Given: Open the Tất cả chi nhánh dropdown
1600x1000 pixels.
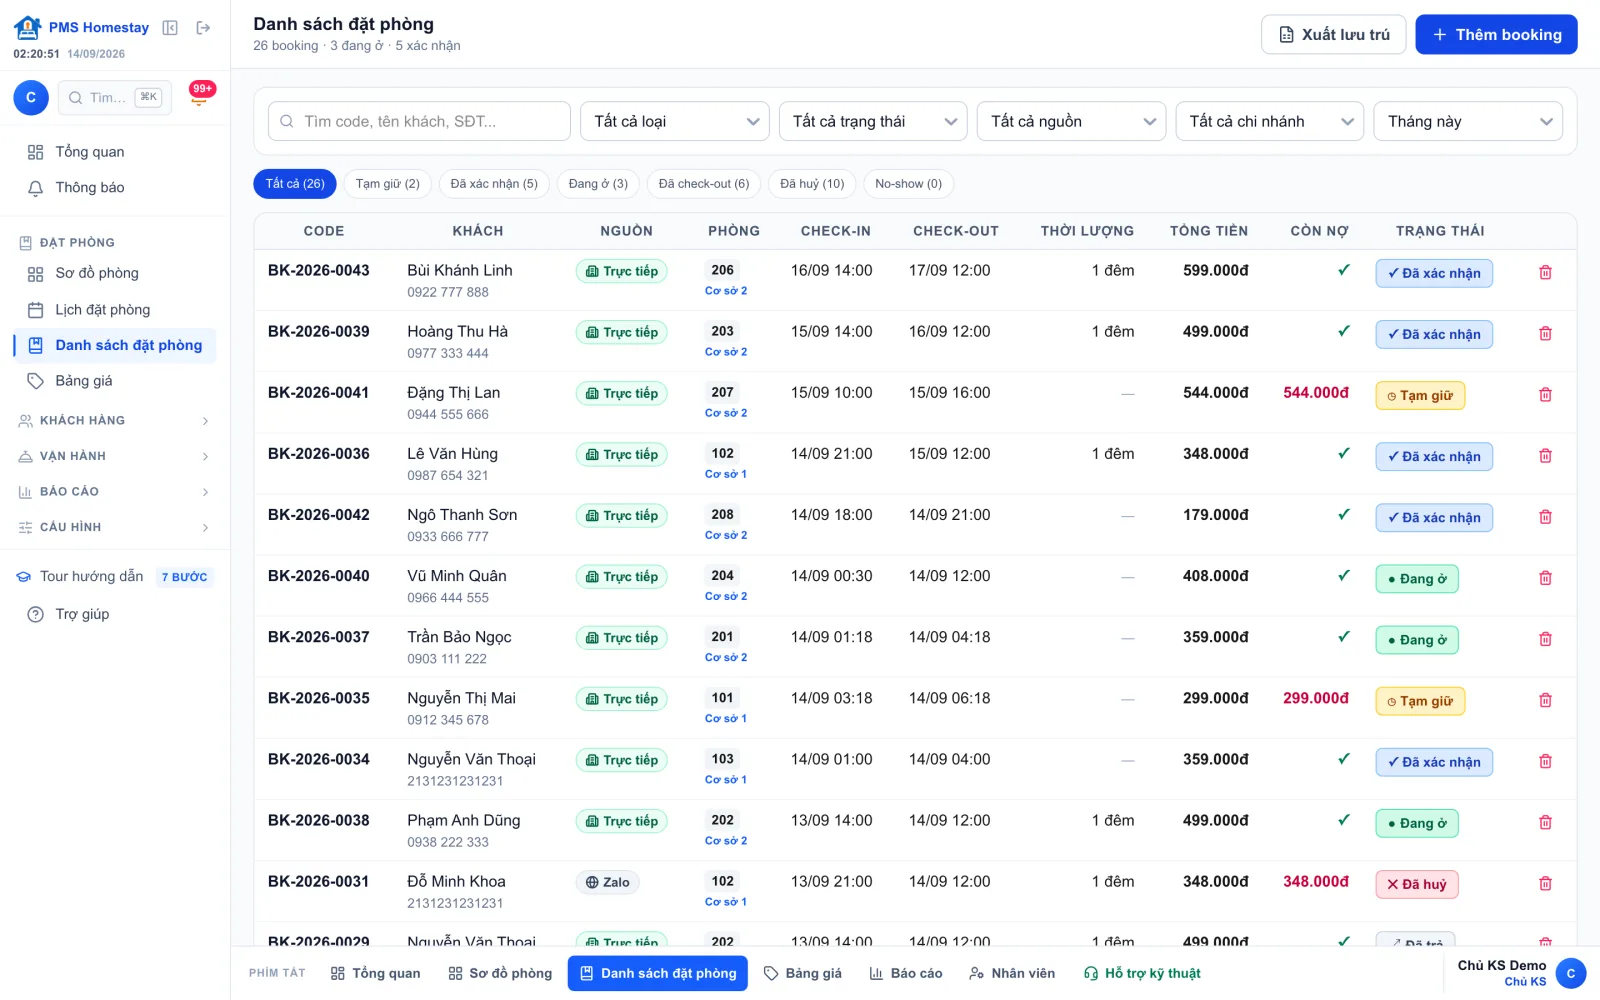Looking at the screenshot, I should 1270,121.
